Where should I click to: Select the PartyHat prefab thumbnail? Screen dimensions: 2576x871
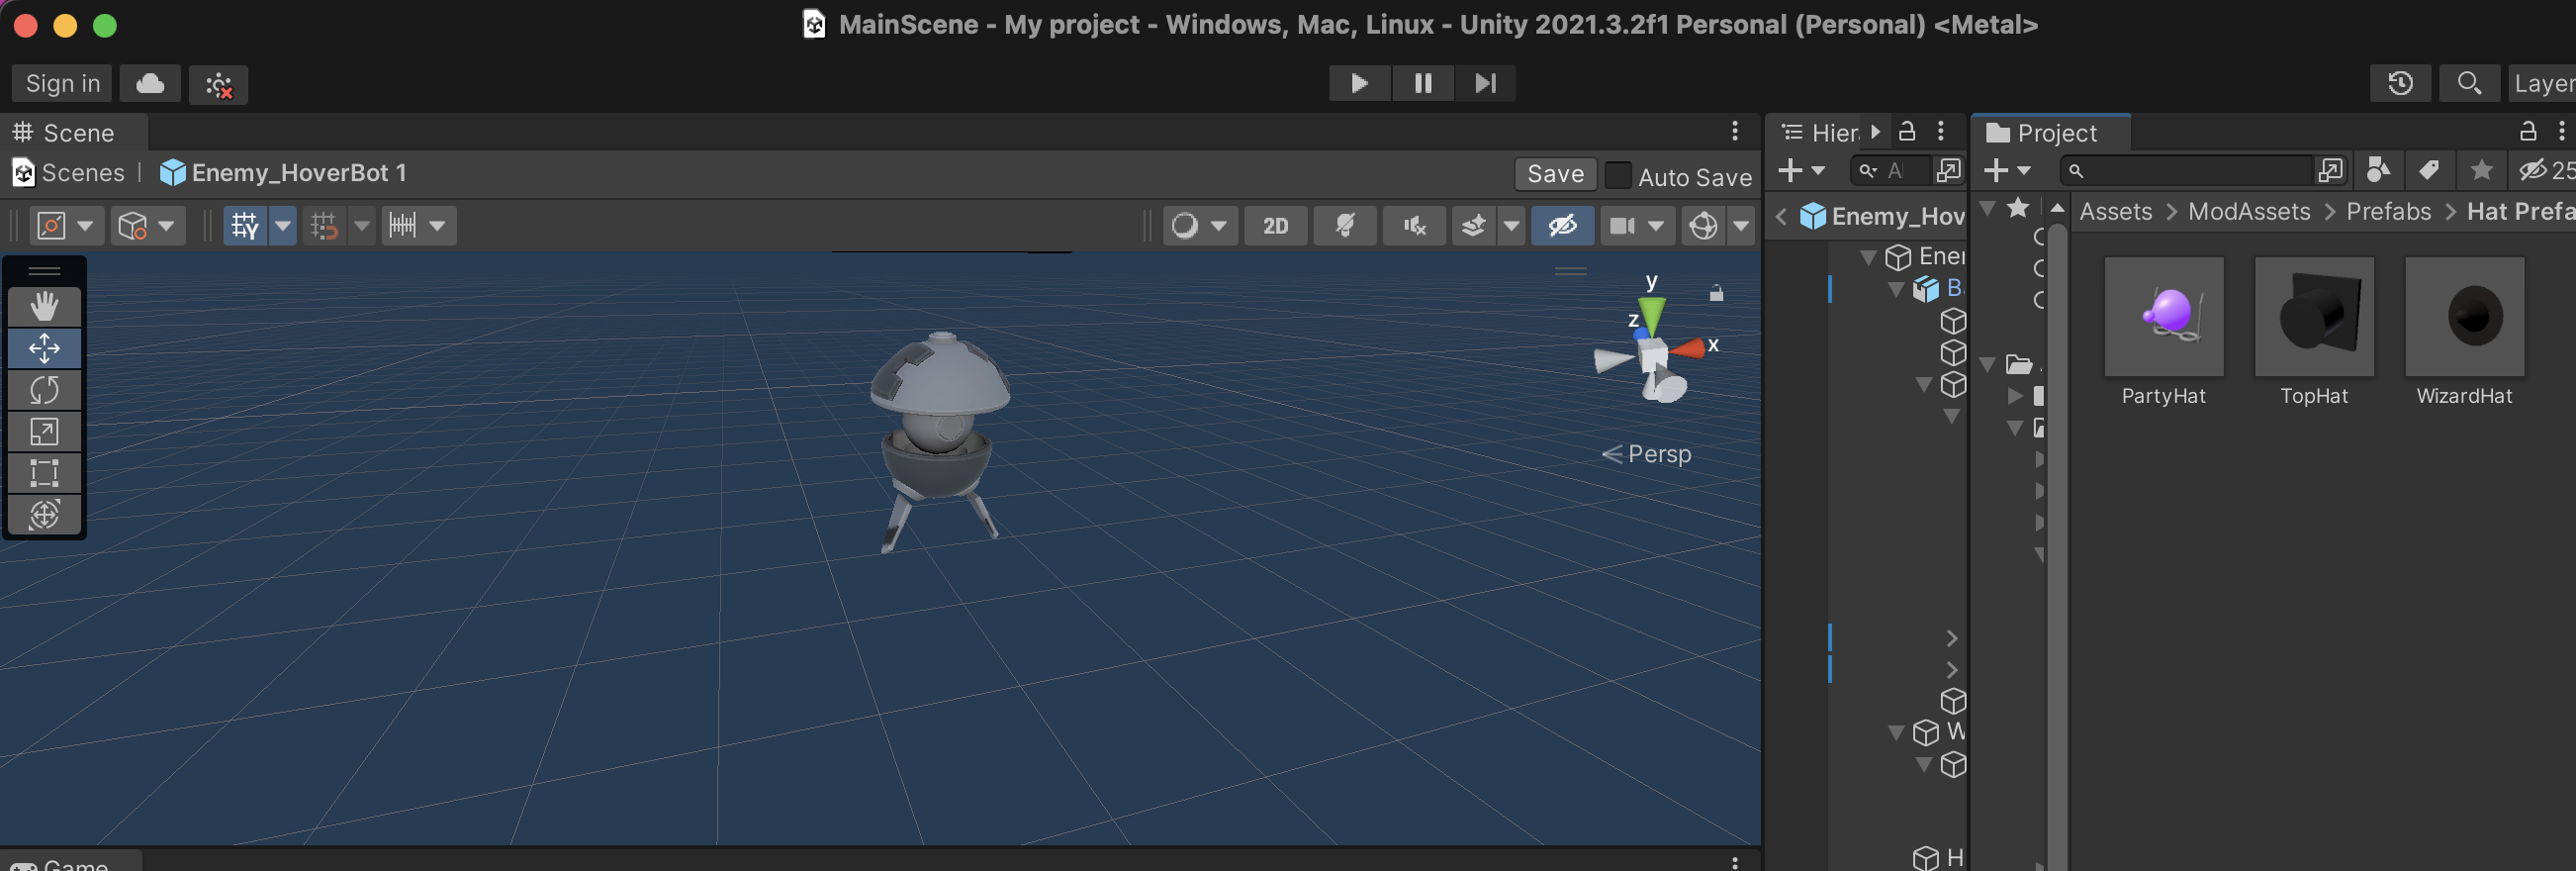(x=2163, y=318)
